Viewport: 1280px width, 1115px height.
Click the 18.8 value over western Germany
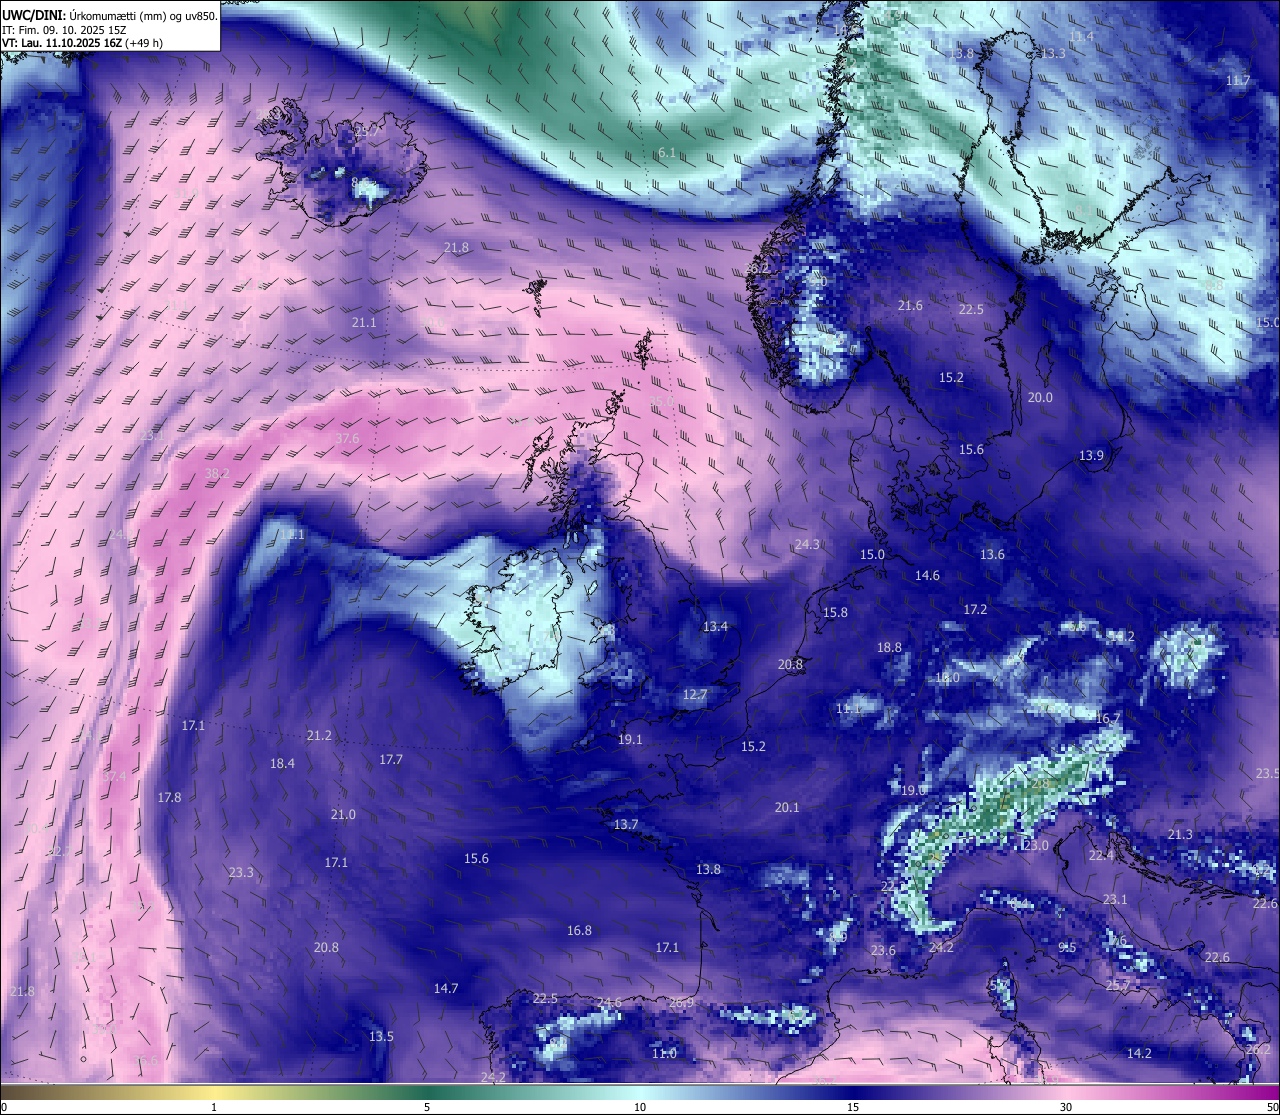(x=889, y=647)
